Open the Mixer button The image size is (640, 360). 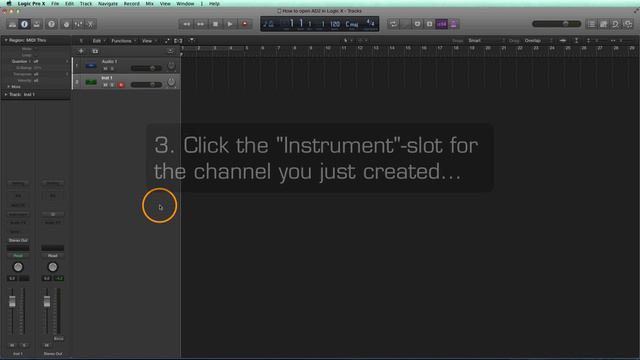point(78,24)
